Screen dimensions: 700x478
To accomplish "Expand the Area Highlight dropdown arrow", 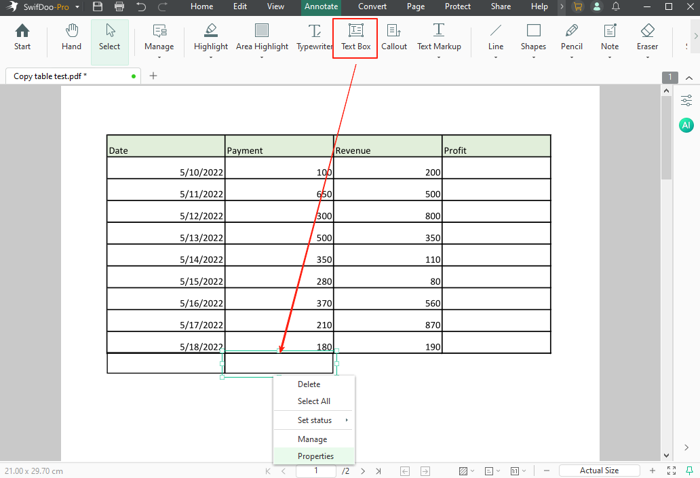I will [x=262, y=58].
